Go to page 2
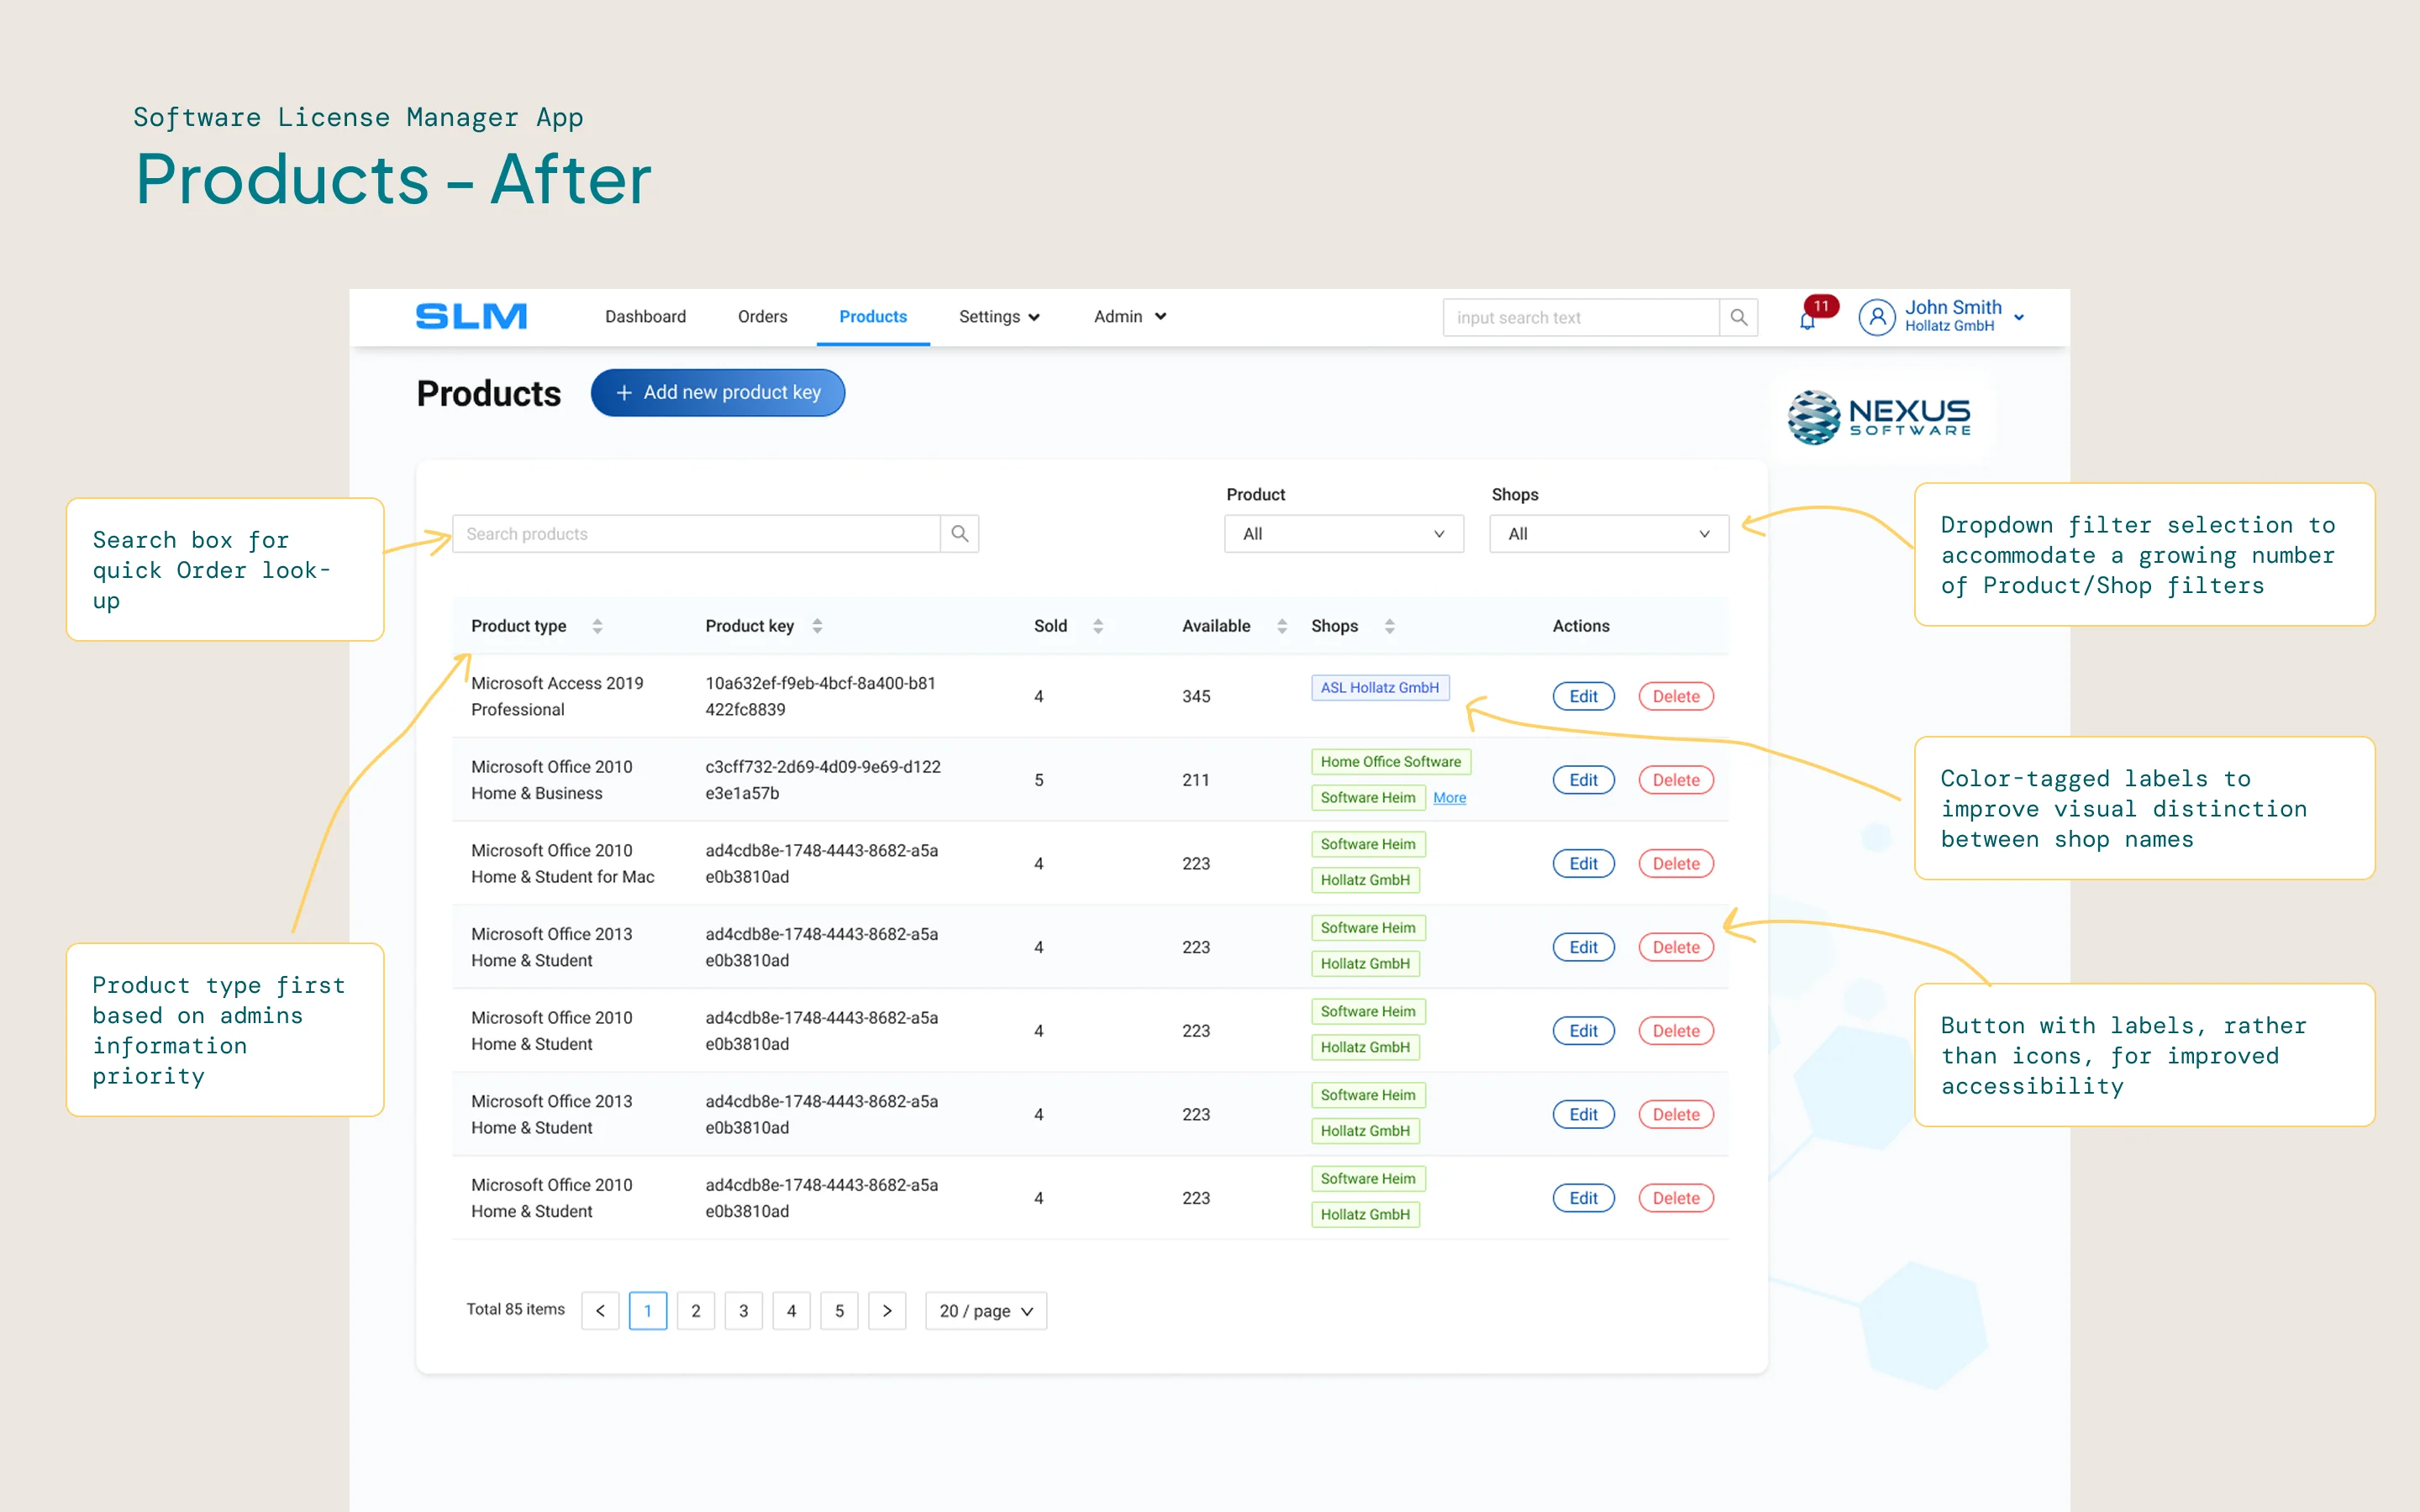 click(x=696, y=1311)
